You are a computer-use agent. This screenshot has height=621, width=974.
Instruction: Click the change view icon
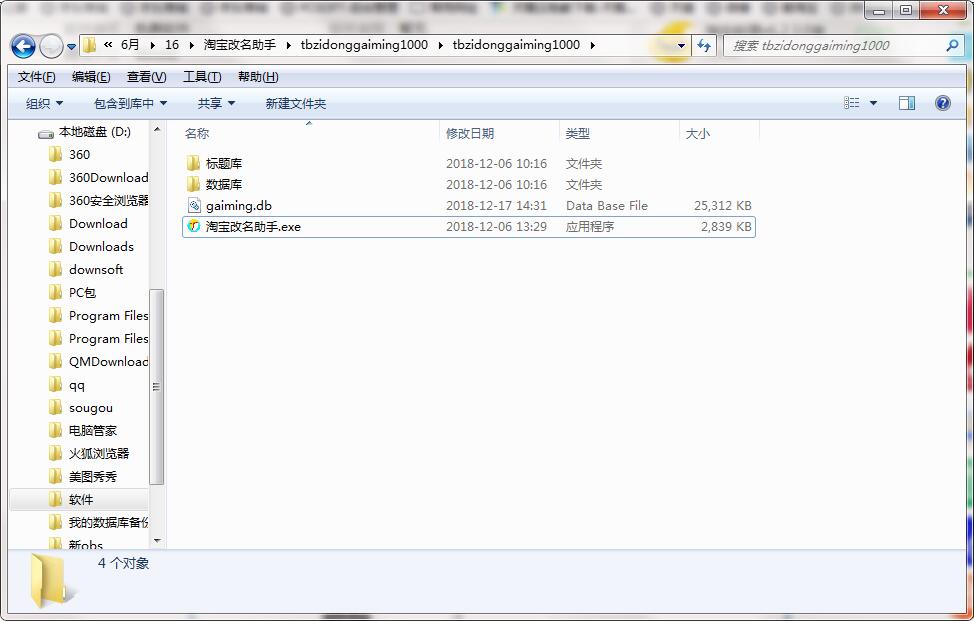852,103
